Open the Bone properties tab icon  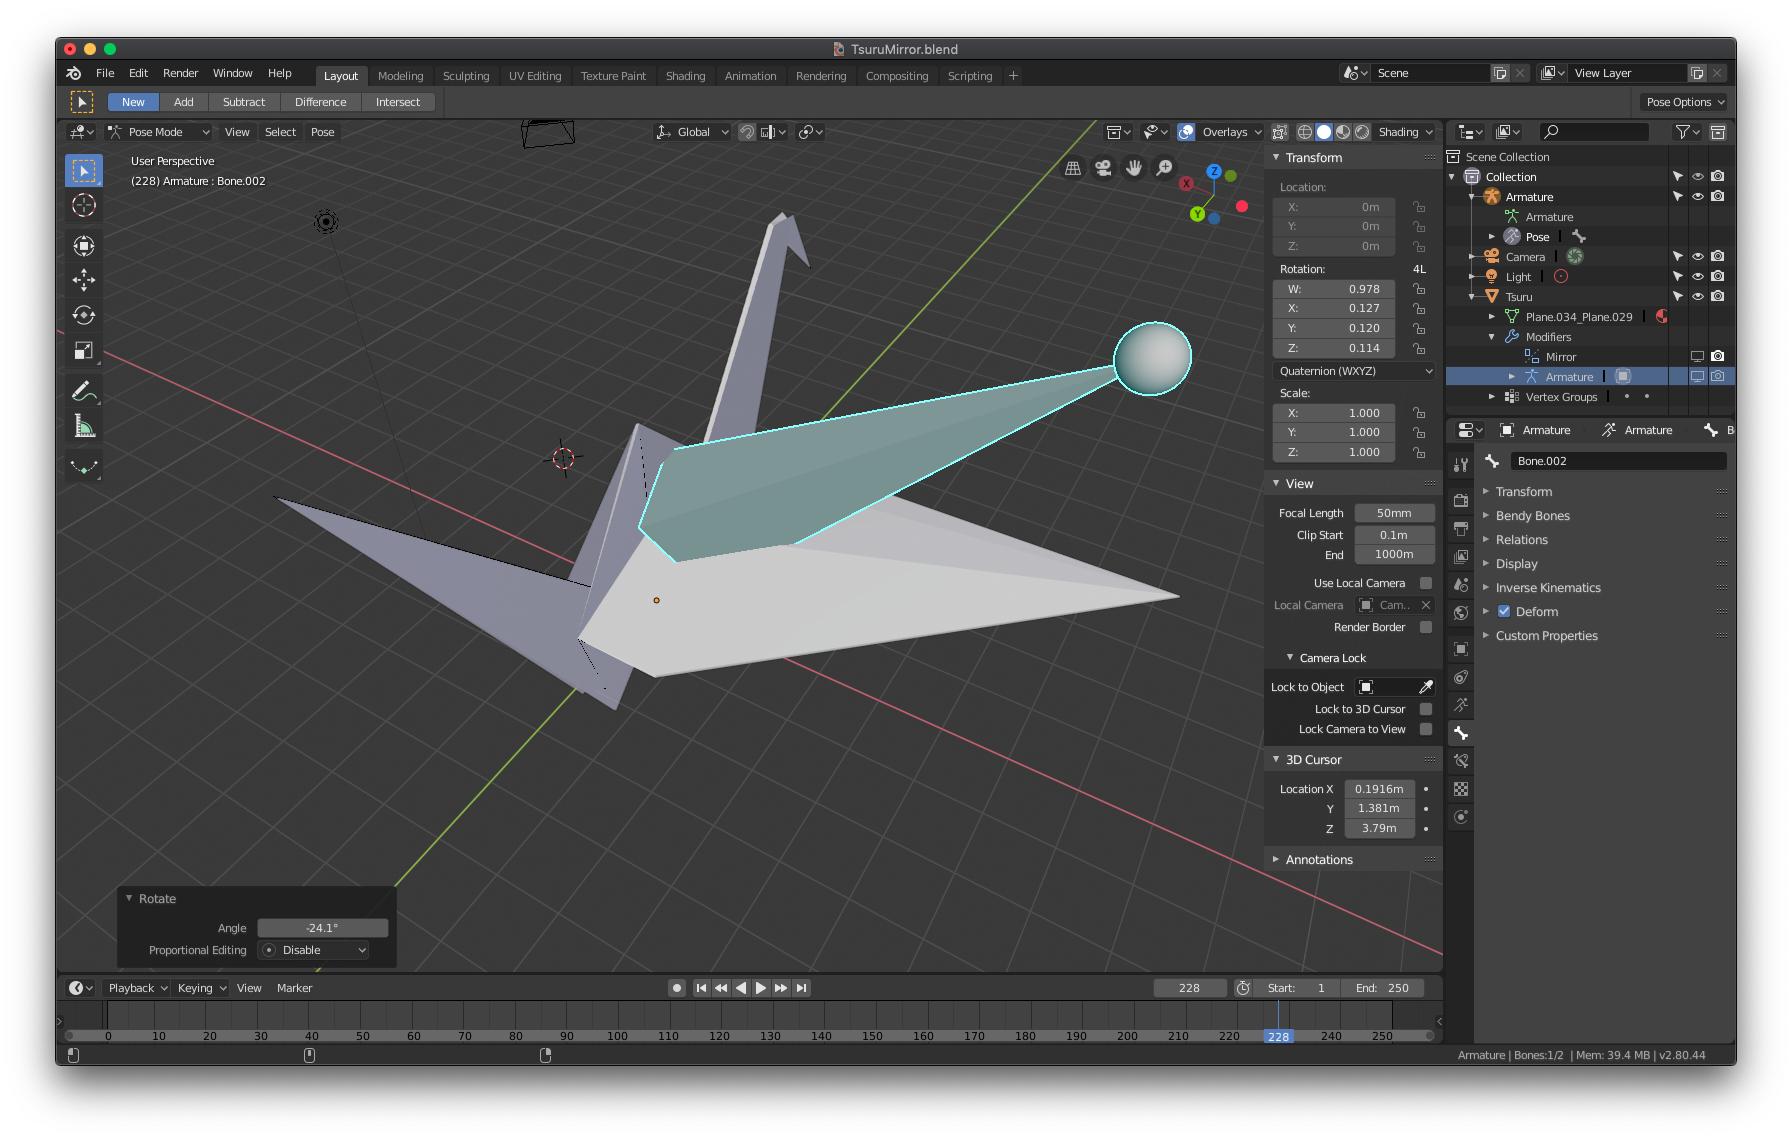(1461, 733)
